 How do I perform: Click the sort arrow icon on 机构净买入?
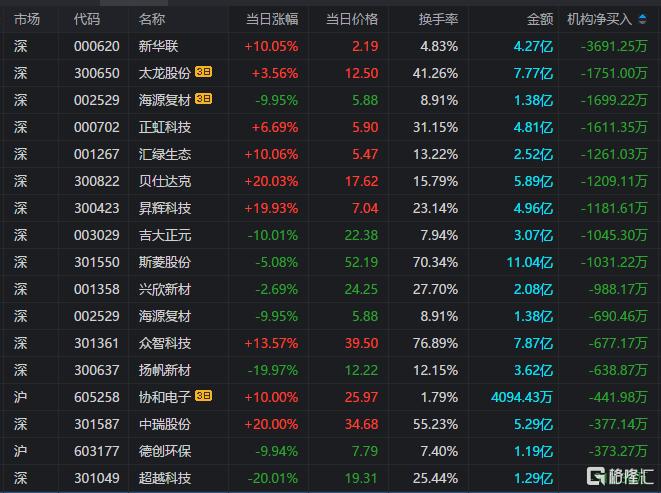(642, 19)
